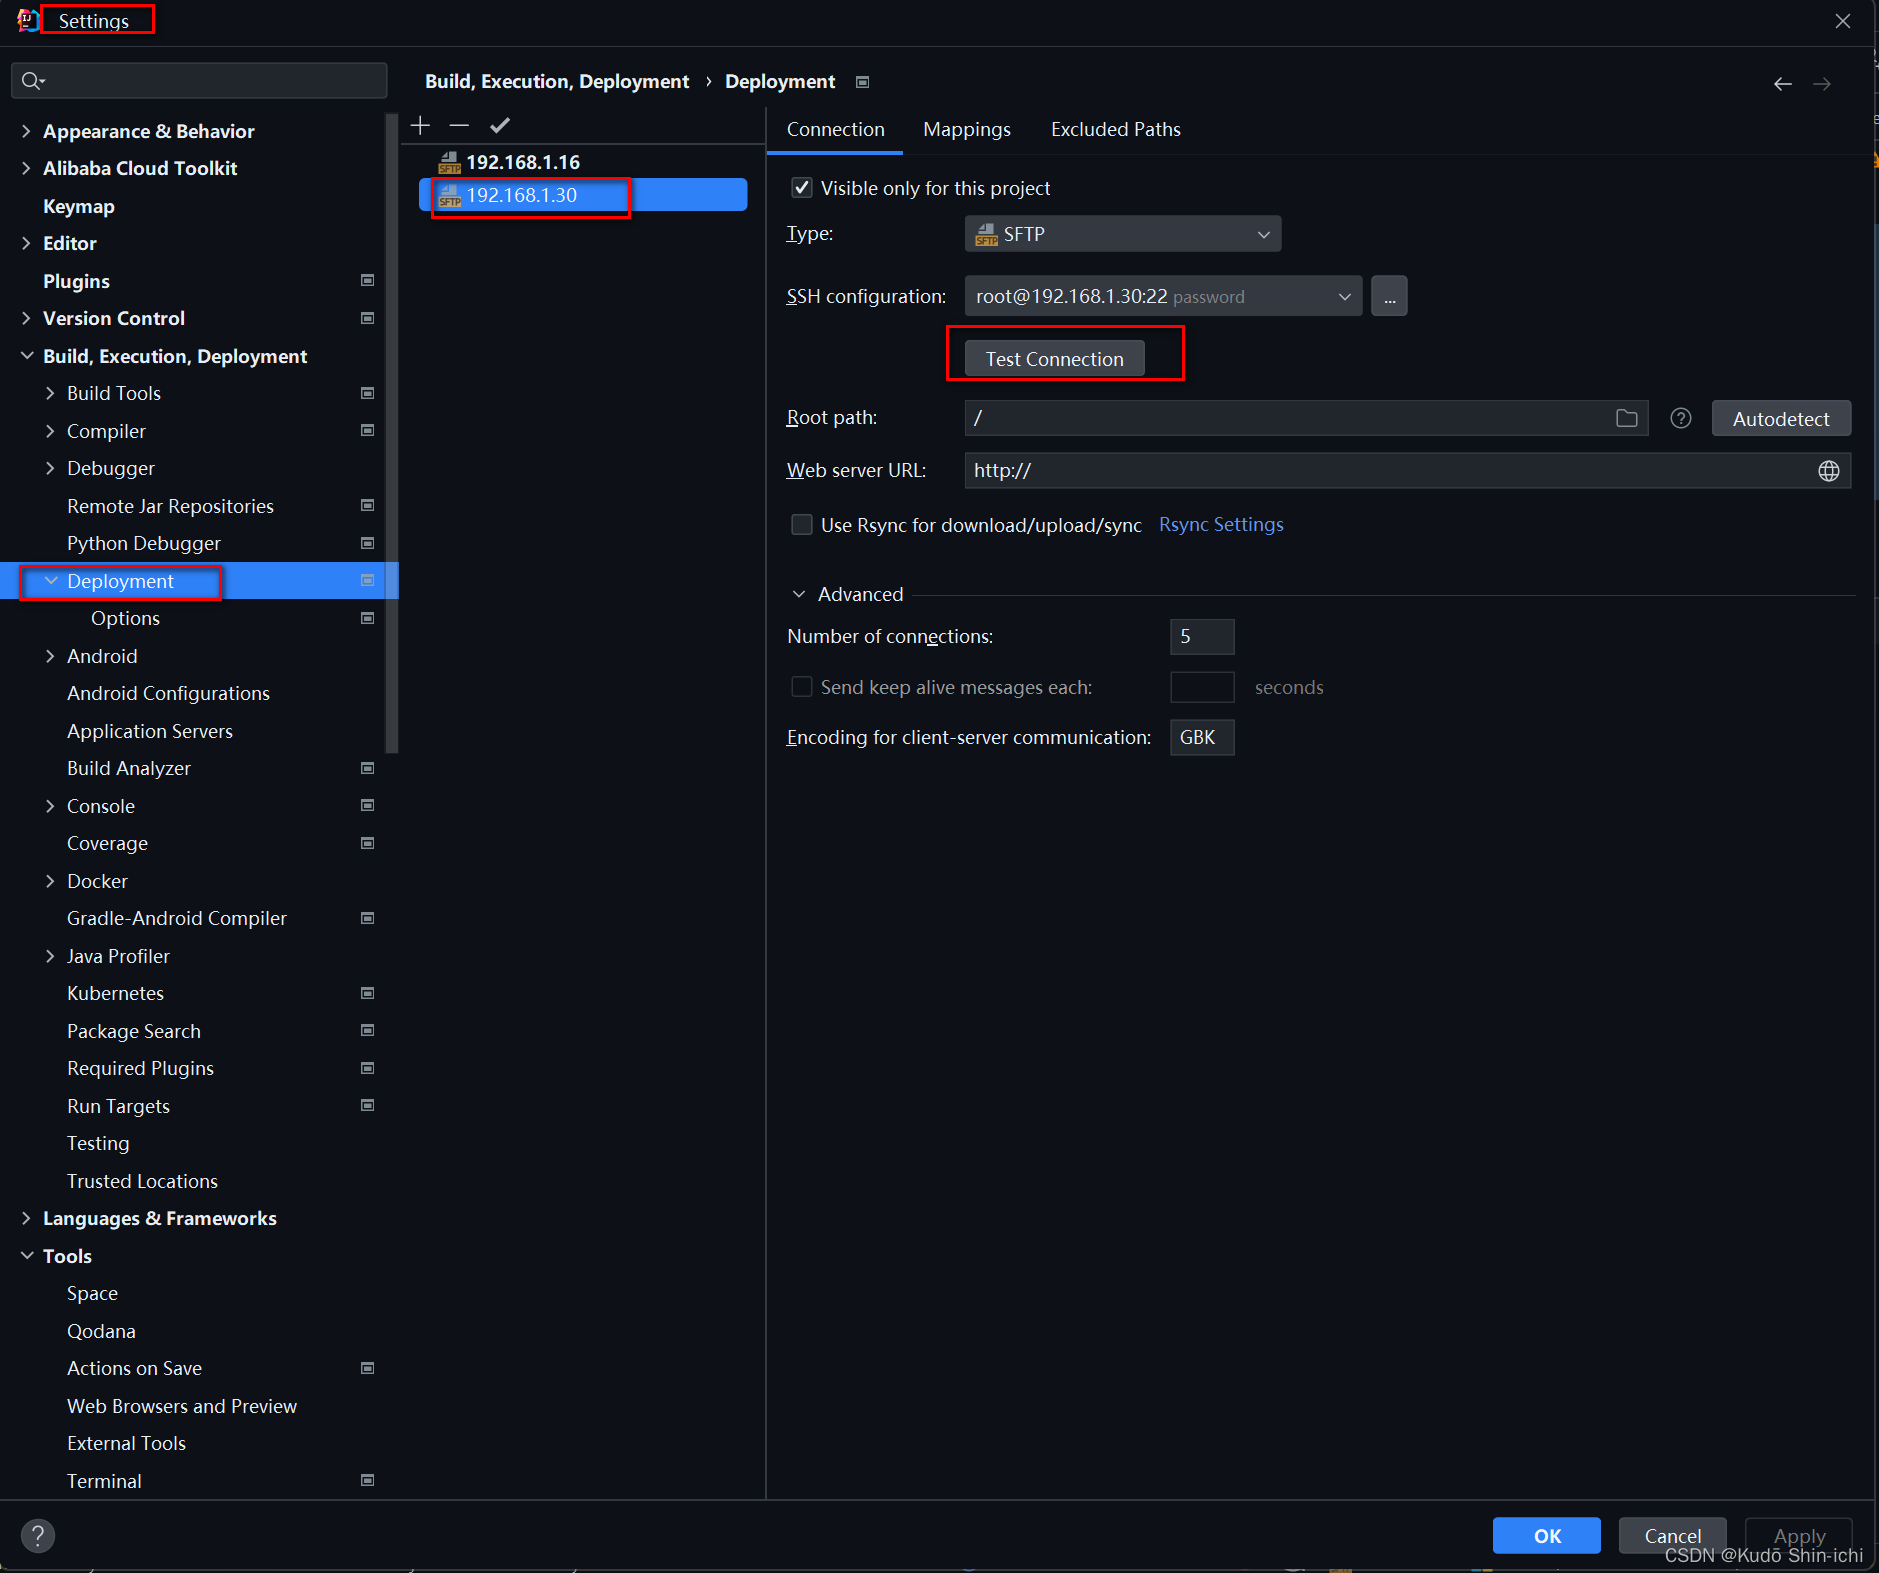Collapse Build, Execution, Deployment node

(26, 356)
